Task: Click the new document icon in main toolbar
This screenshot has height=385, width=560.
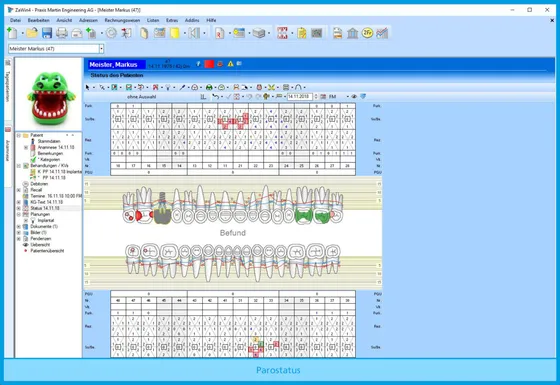Action: click(x=12, y=33)
